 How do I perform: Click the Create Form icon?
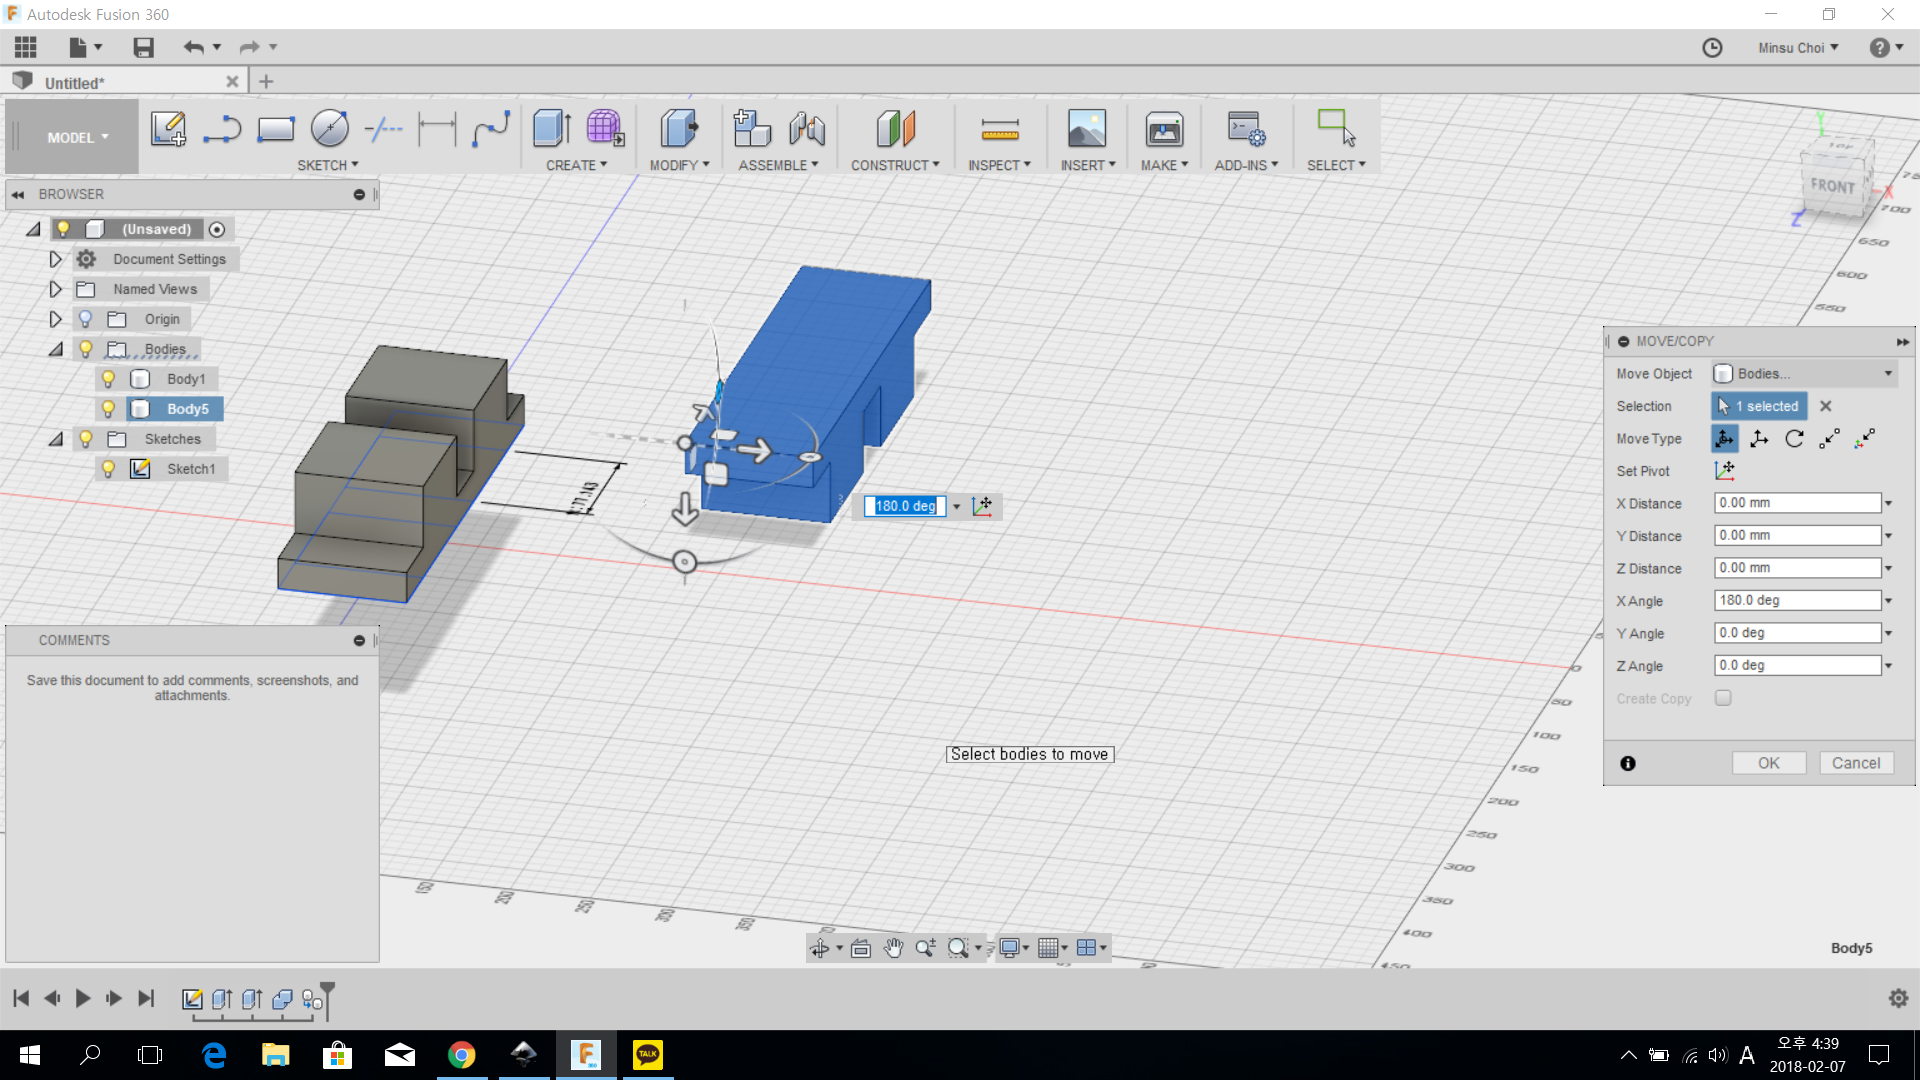click(605, 129)
